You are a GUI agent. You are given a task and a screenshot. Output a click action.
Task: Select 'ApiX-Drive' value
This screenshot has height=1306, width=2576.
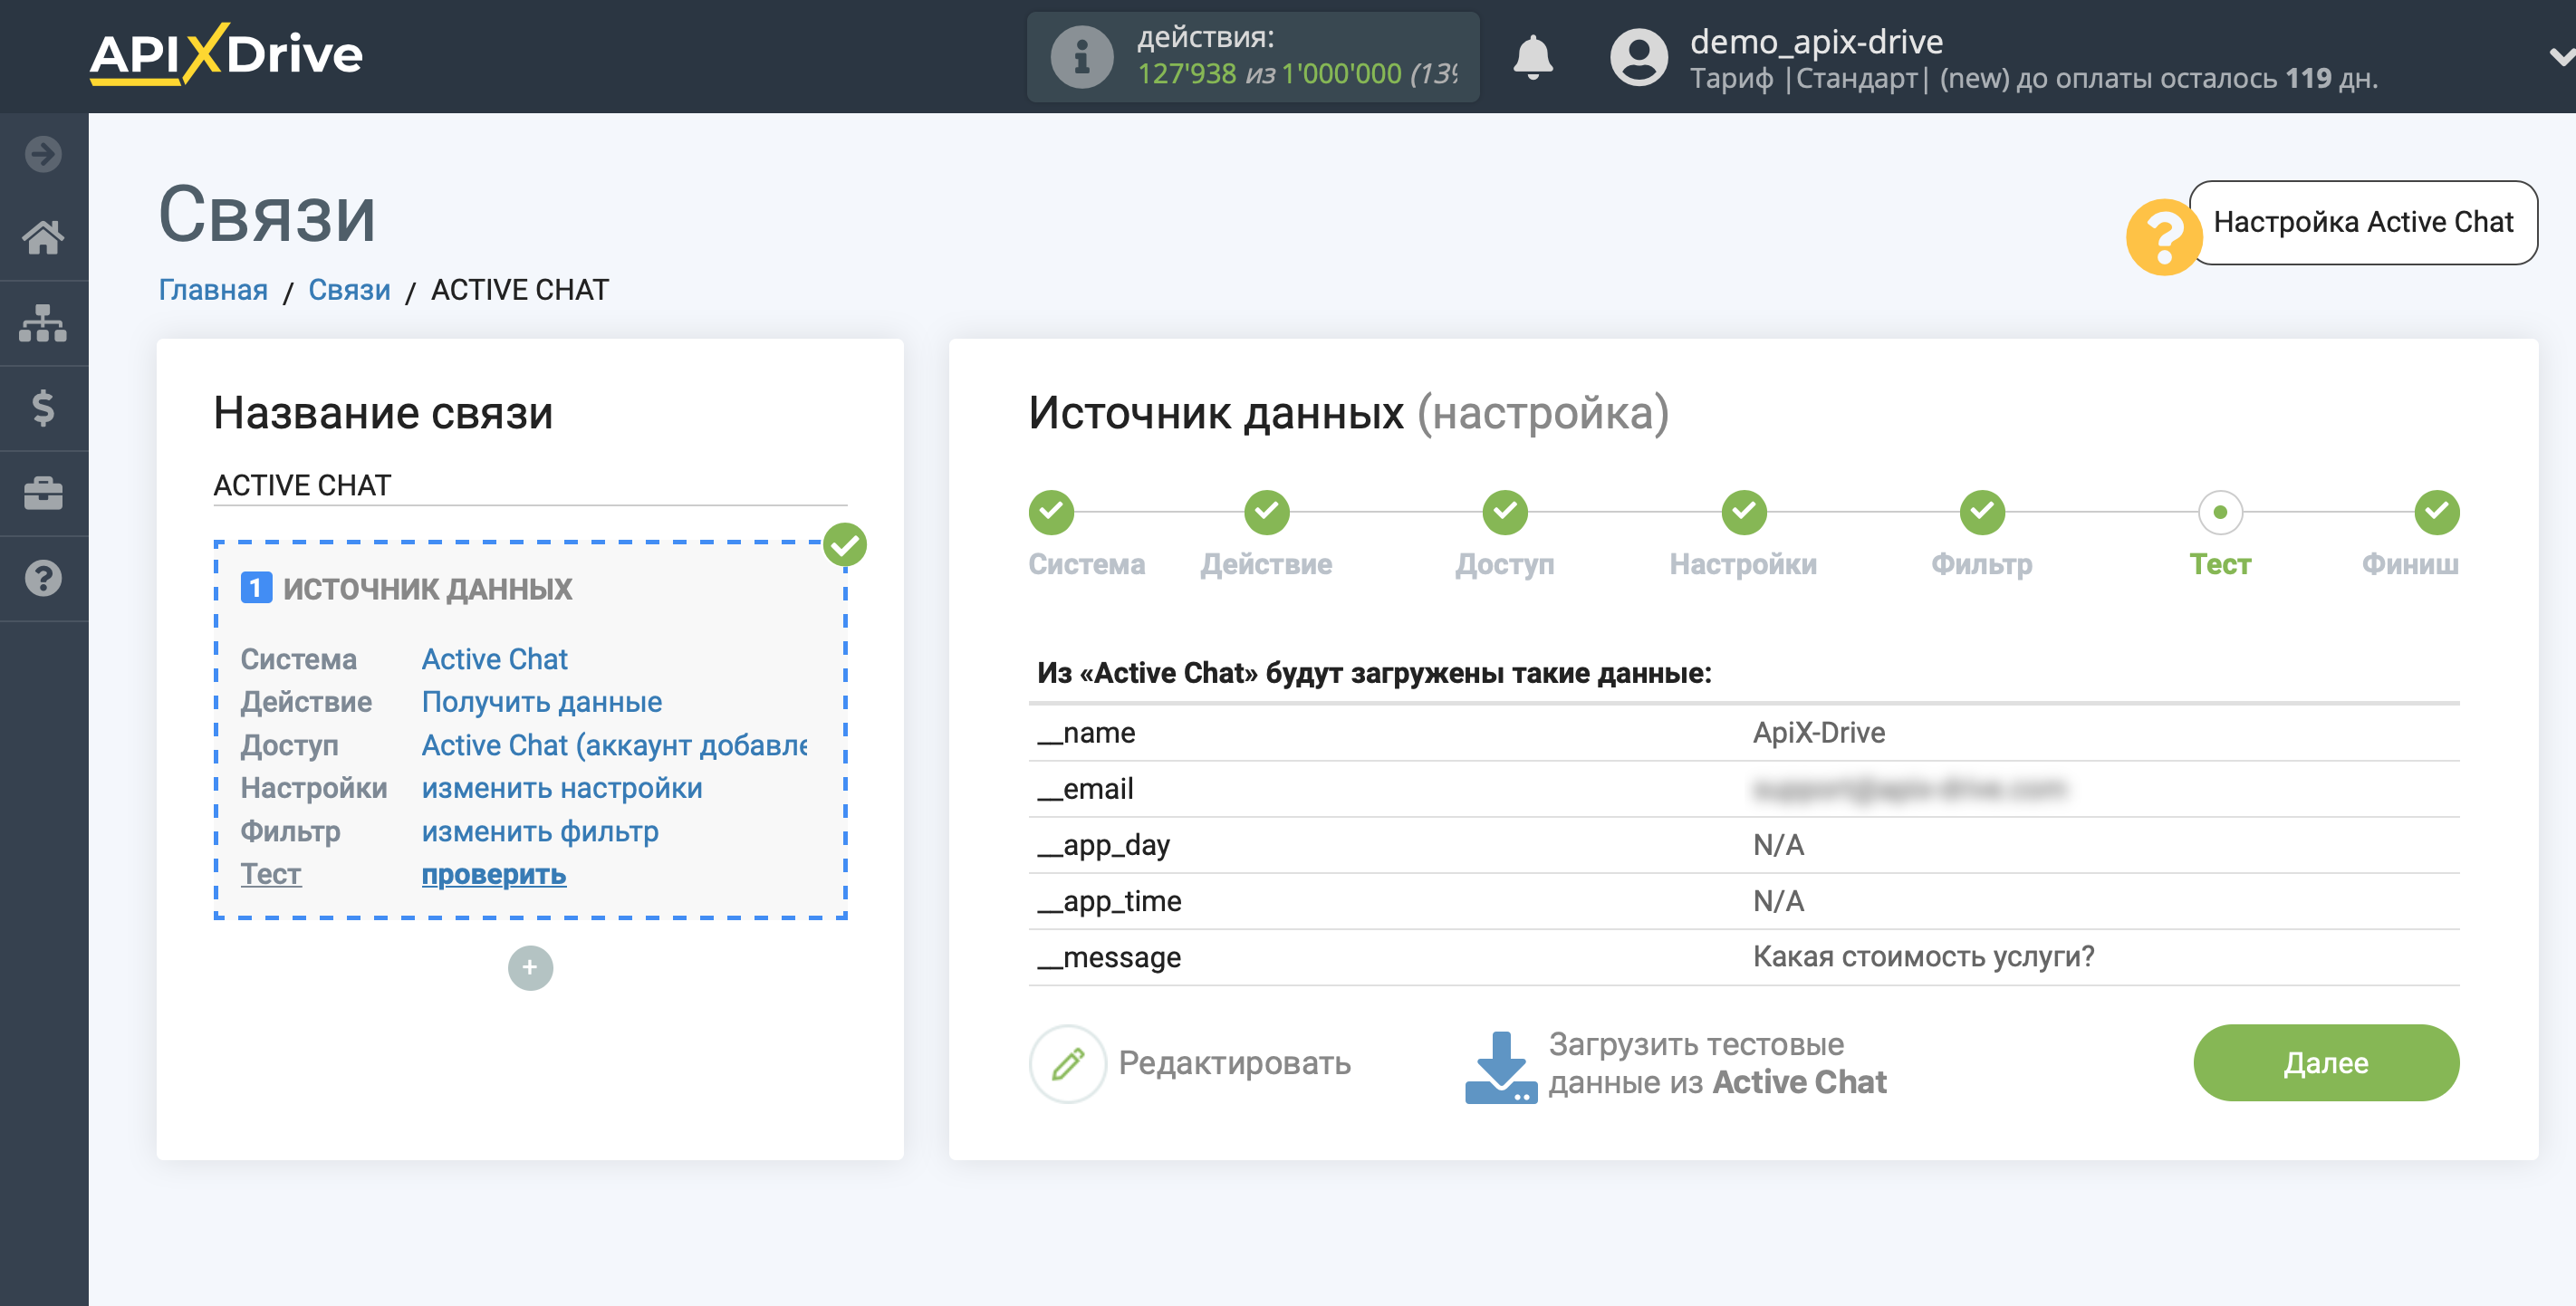[x=1818, y=733]
